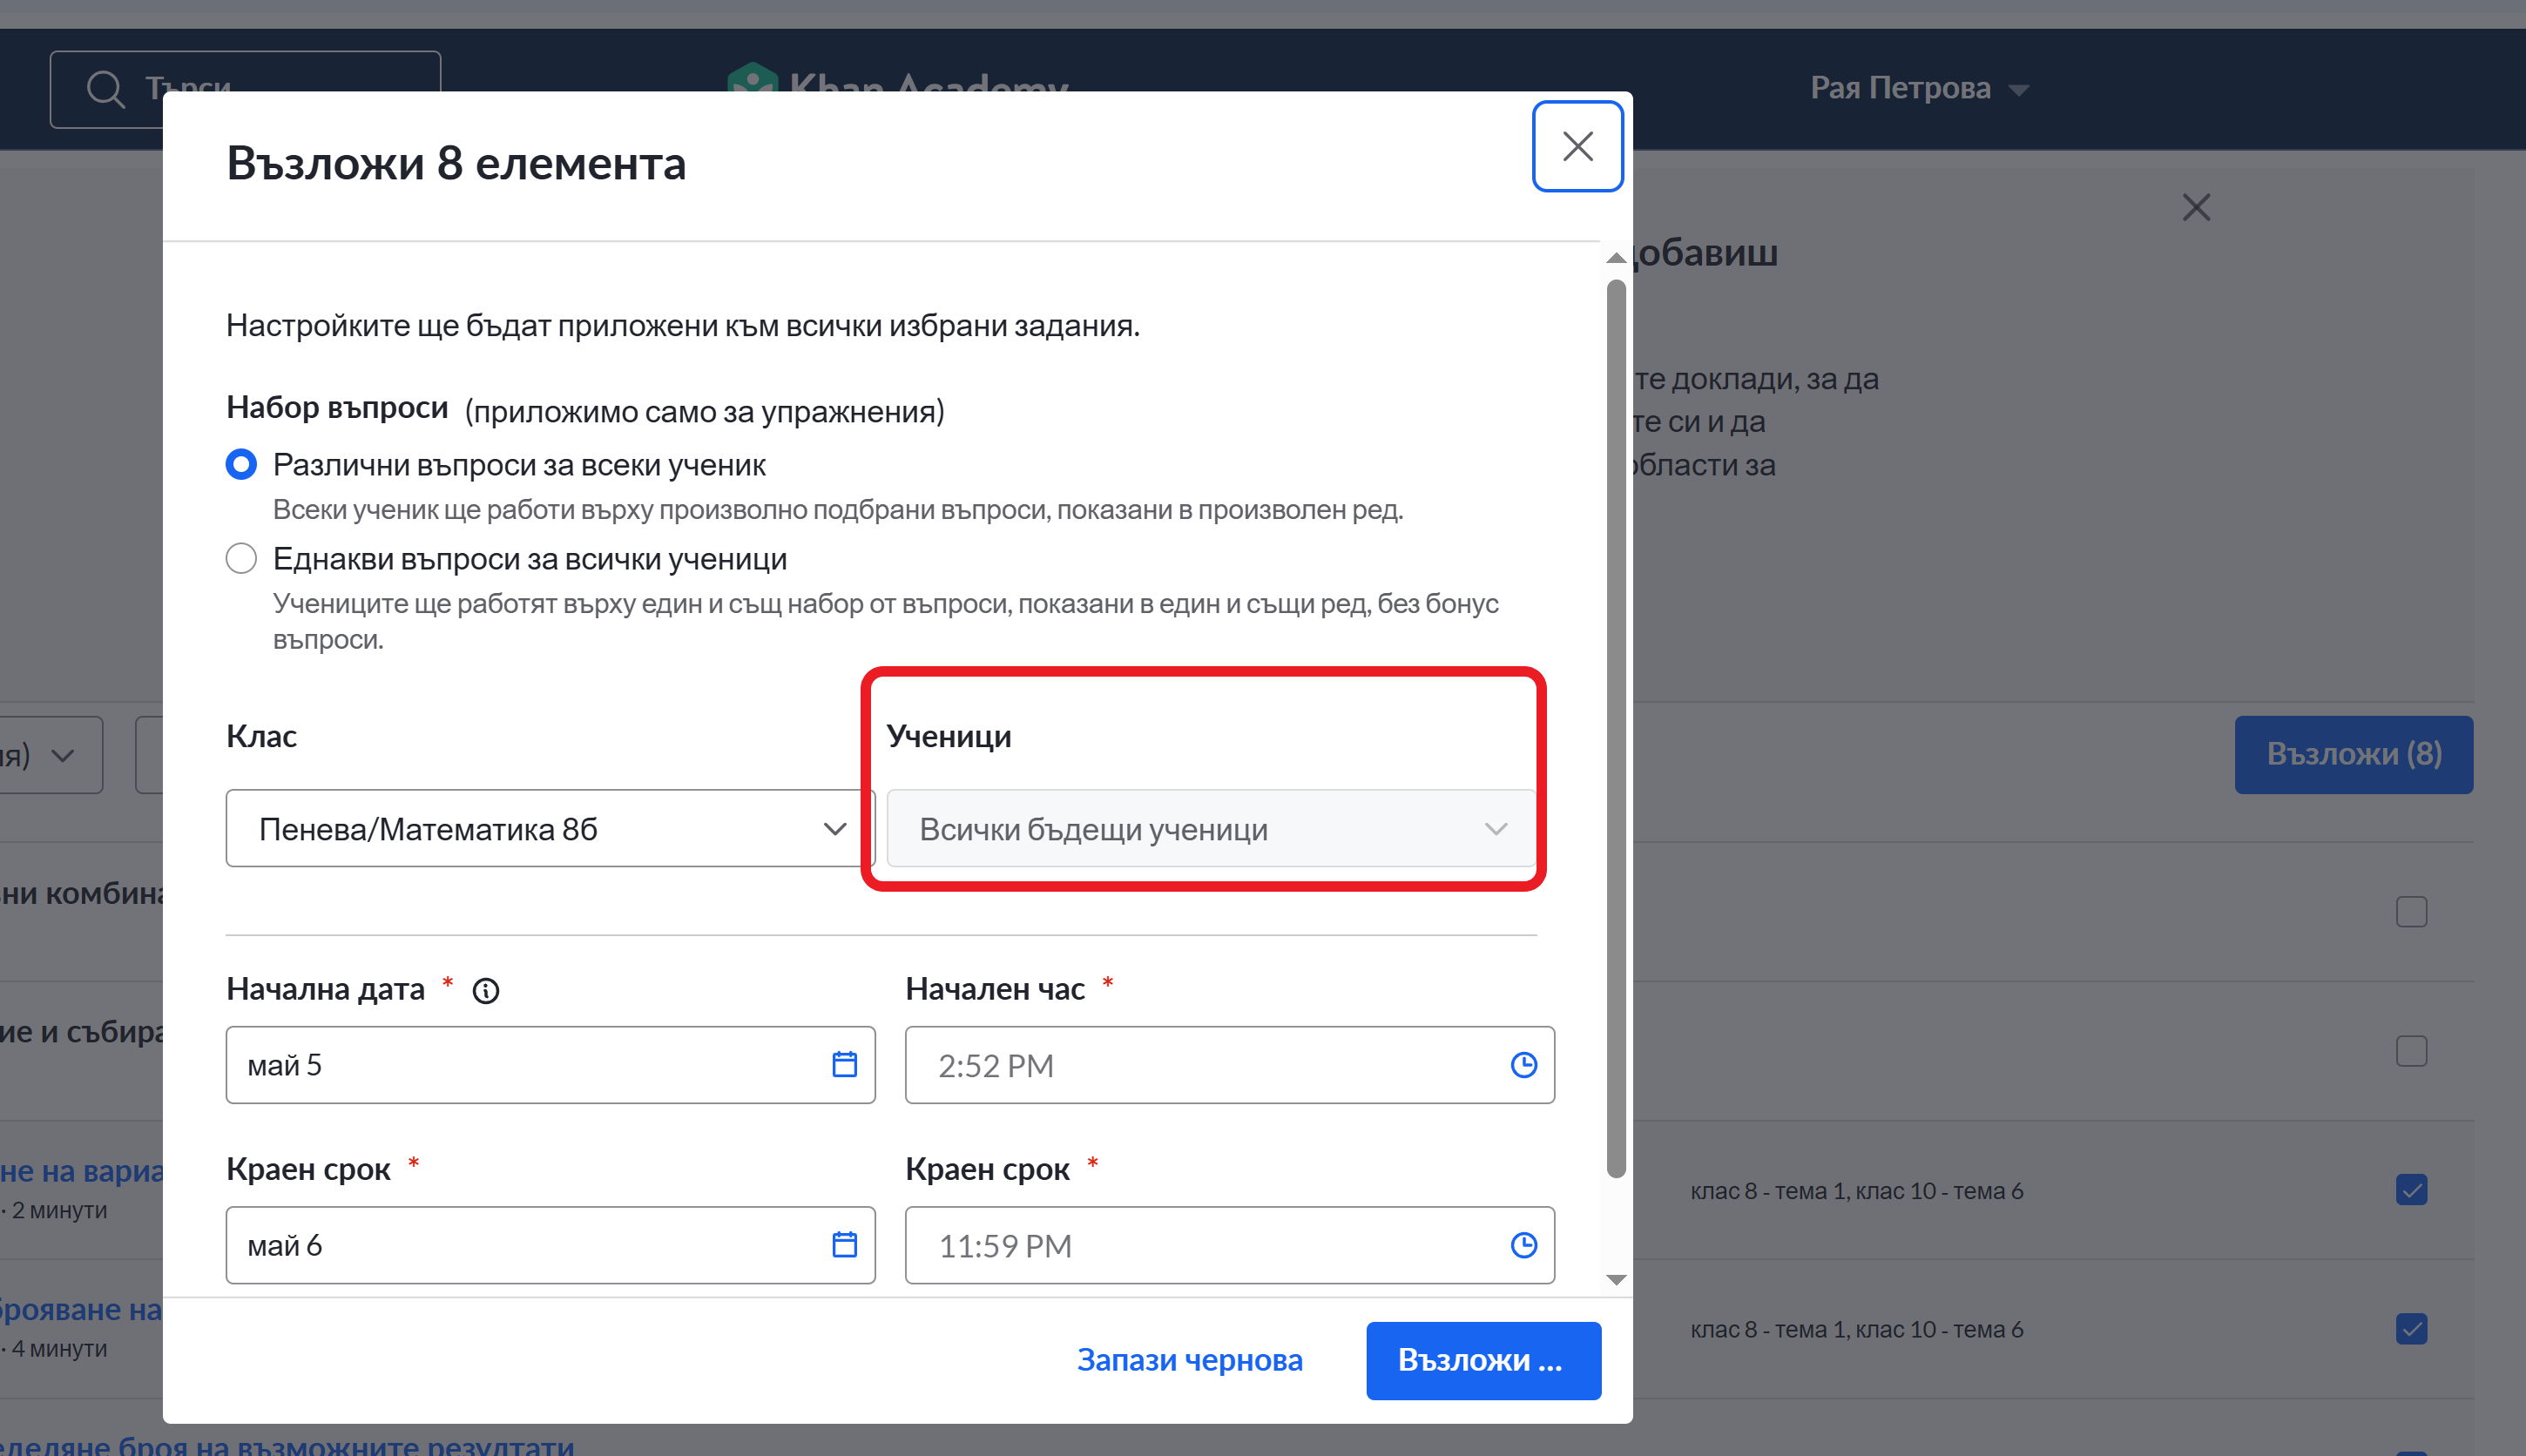Uncheck the second row with клас 8 - тема 1
2526x1456 pixels.
[2411, 1329]
